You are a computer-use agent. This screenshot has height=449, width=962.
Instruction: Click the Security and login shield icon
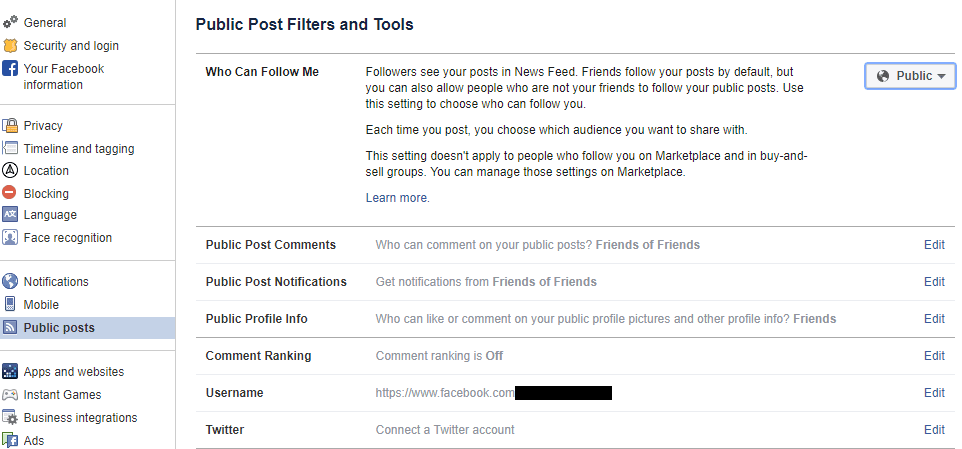[x=10, y=45]
